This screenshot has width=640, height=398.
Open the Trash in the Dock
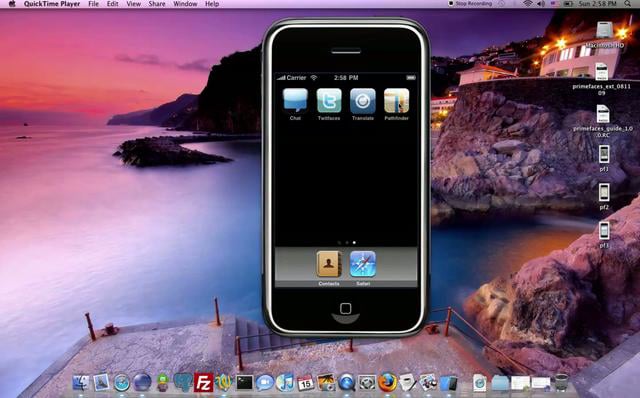pyautogui.click(x=561, y=383)
